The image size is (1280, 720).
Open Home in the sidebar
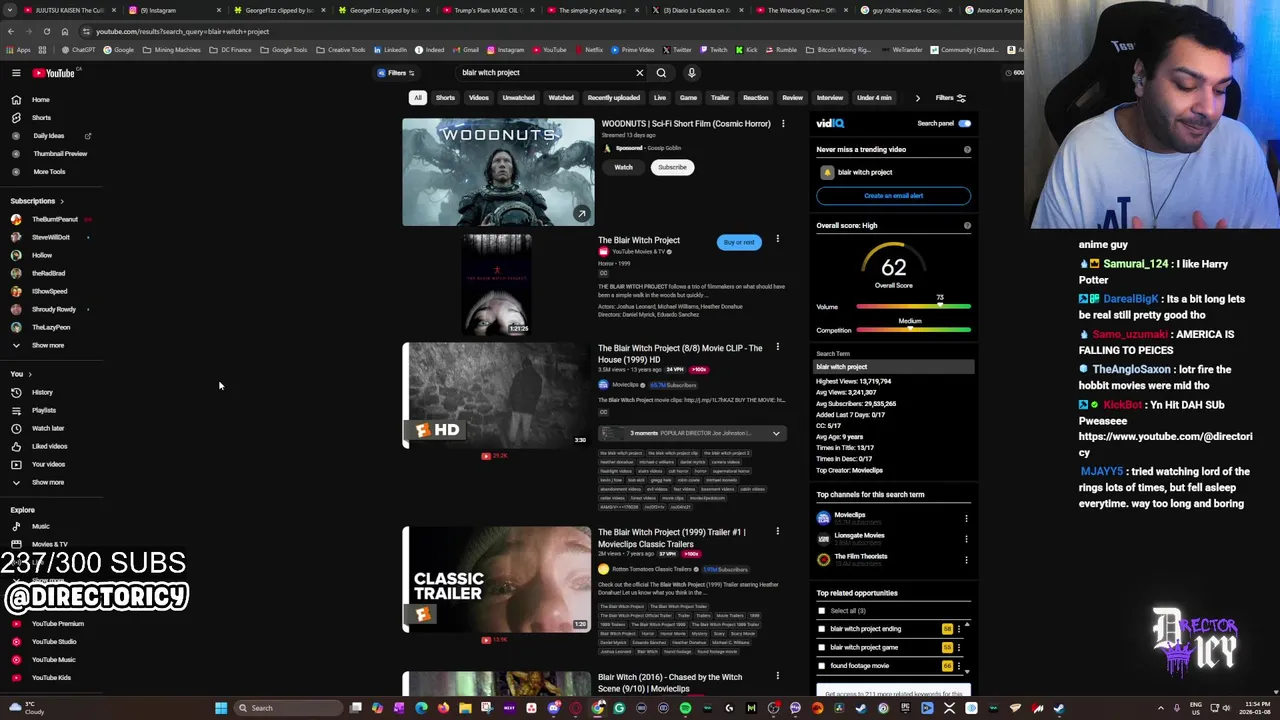pos(40,100)
